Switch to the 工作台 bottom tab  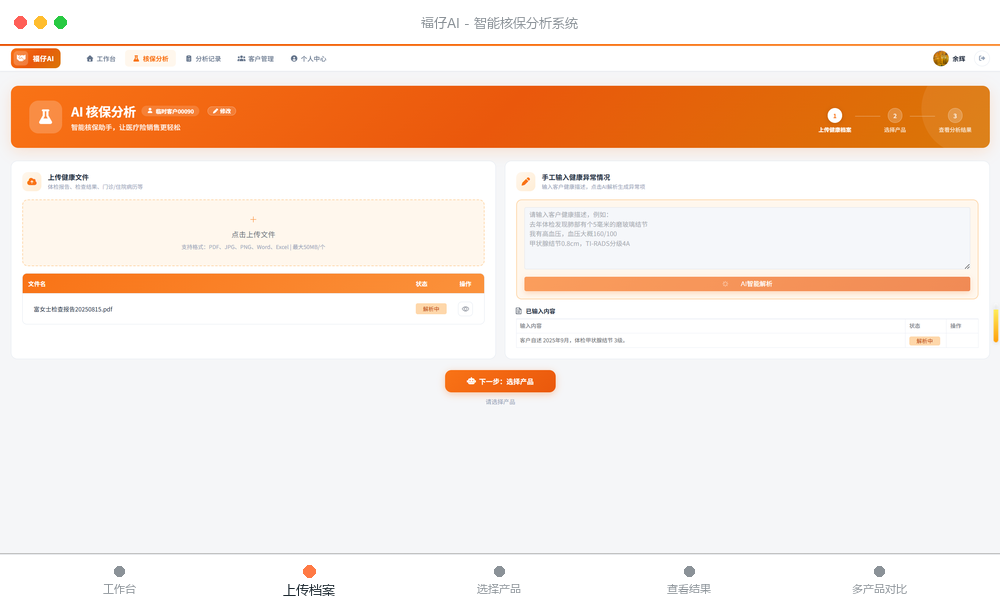point(119,582)
